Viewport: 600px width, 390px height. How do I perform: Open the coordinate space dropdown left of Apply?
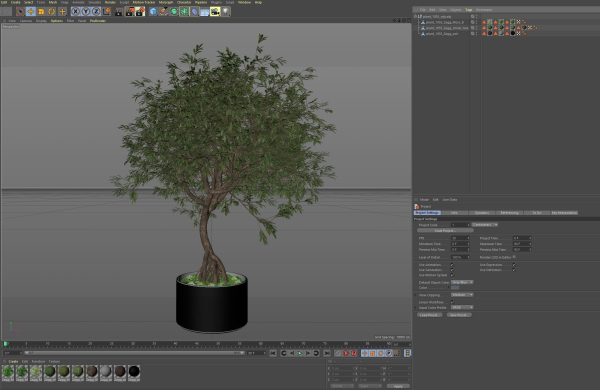[342, 386]
